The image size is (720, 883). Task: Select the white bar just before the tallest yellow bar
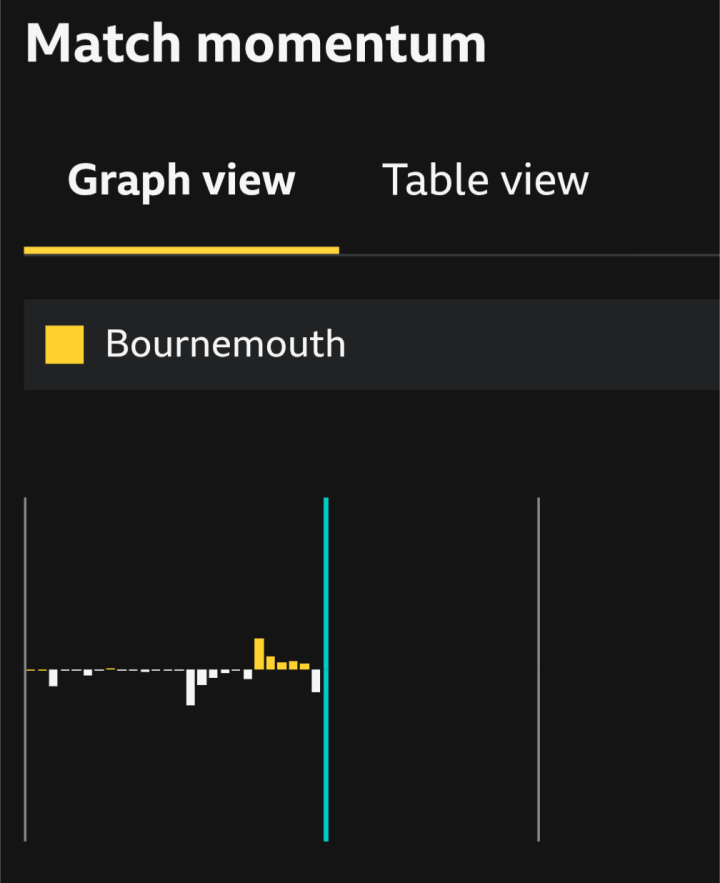[x=248, y=674]
